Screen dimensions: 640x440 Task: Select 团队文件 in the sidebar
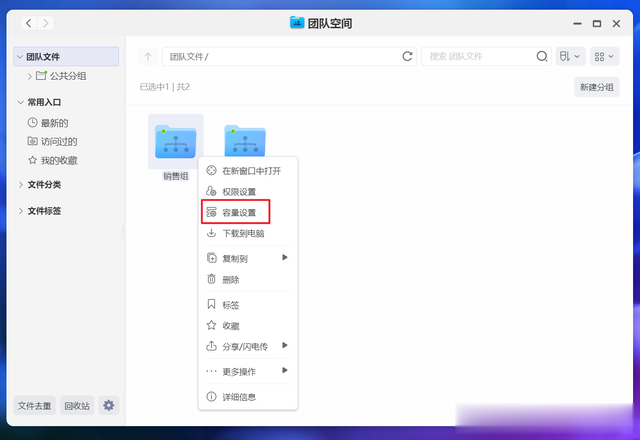(66, 57)
